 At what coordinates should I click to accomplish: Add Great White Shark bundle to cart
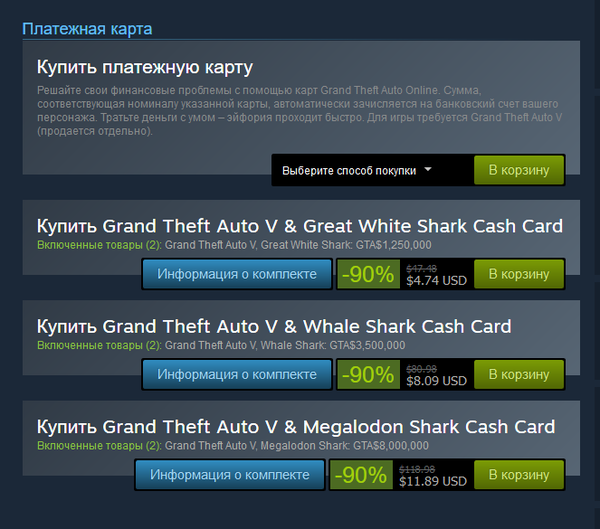(519, 274)
